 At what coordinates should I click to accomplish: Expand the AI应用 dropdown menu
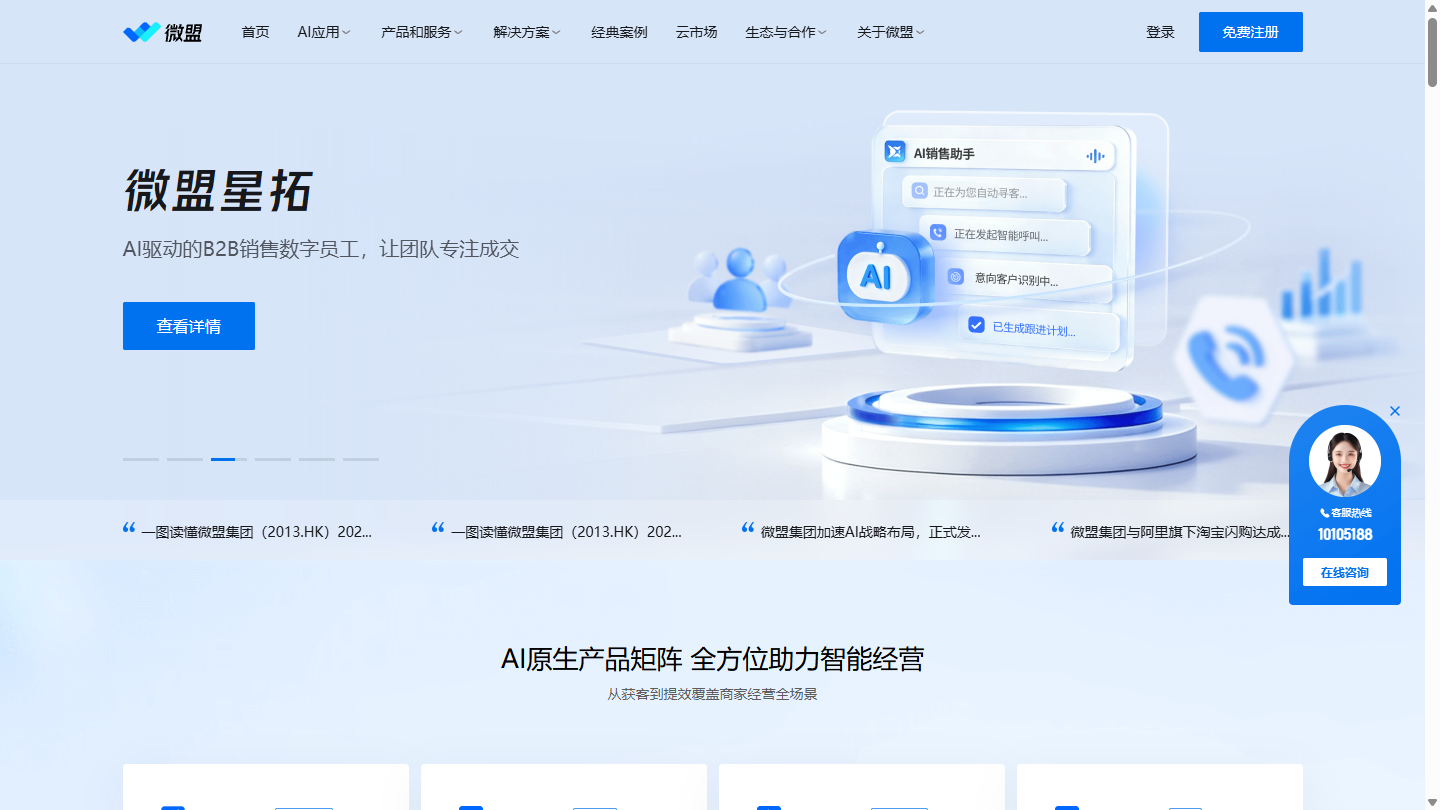tap(324, 32)
